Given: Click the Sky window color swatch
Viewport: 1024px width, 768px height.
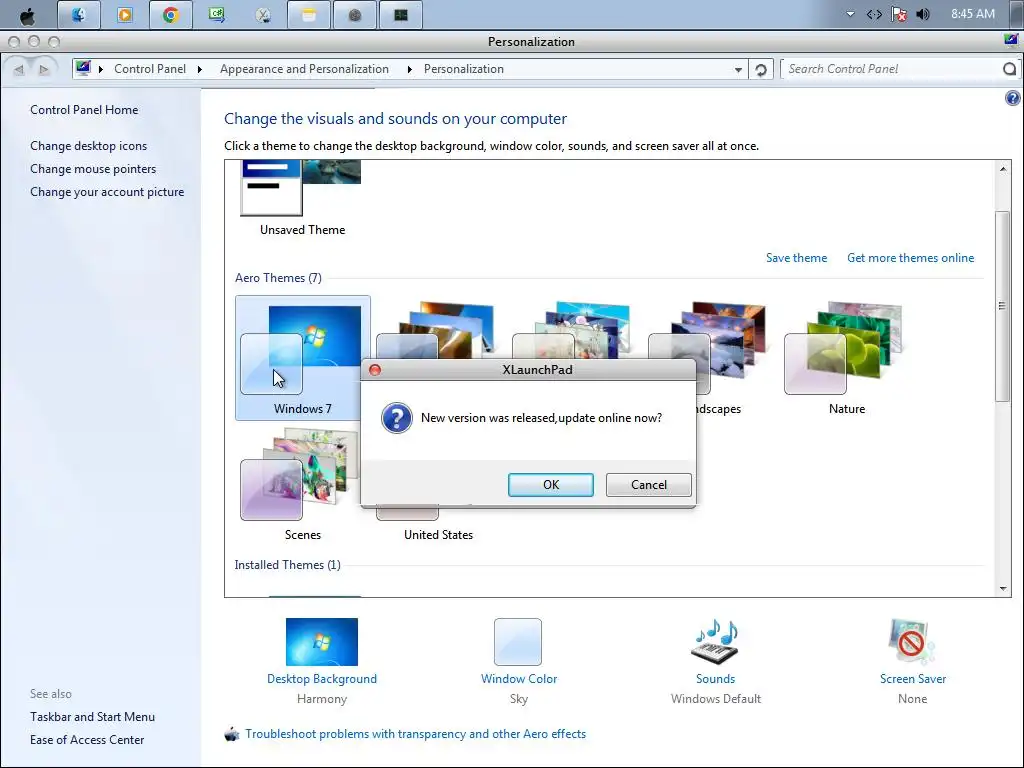Looking at the screenshot, I should click(518, 642).
